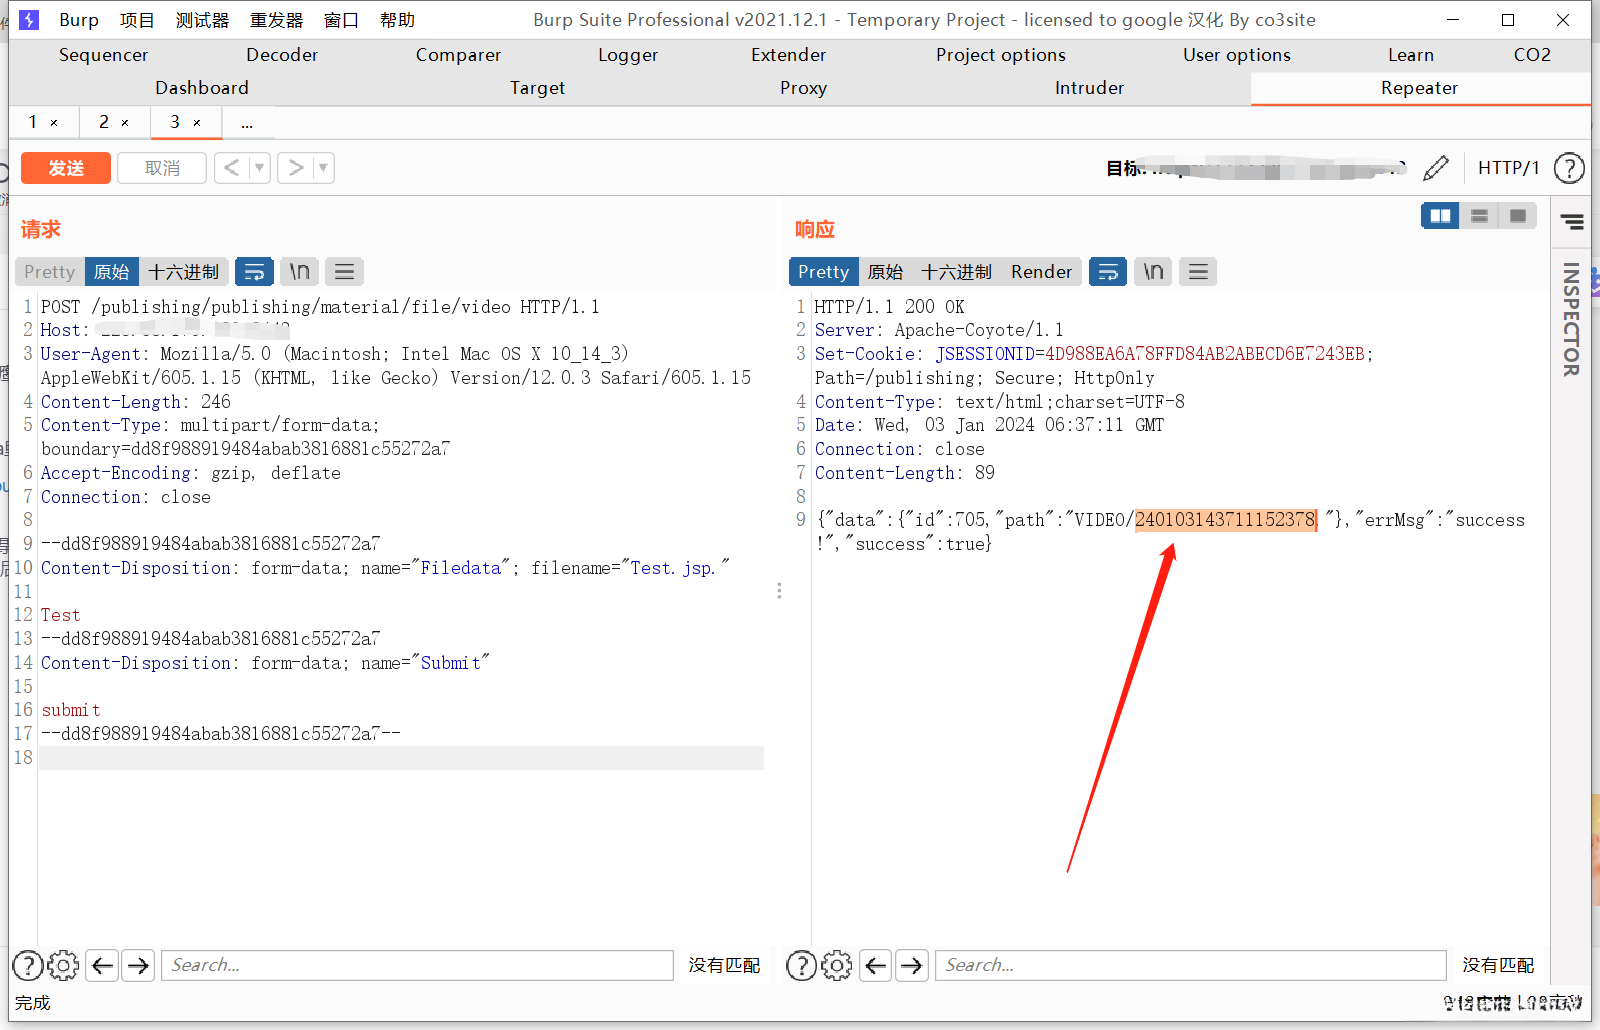
Task: Switch to the Decoder tab
Action: (282, 55)
